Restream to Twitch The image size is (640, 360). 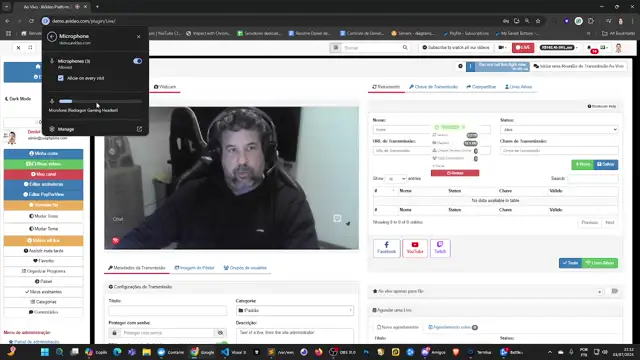pyautogui.click(x=440, y=248)
